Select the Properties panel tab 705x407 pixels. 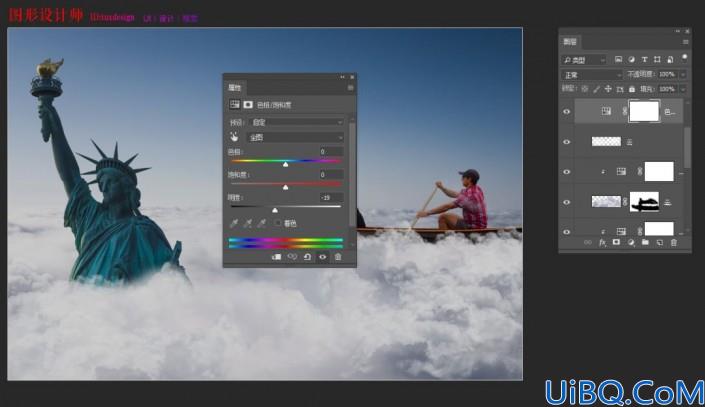[235, 88]
